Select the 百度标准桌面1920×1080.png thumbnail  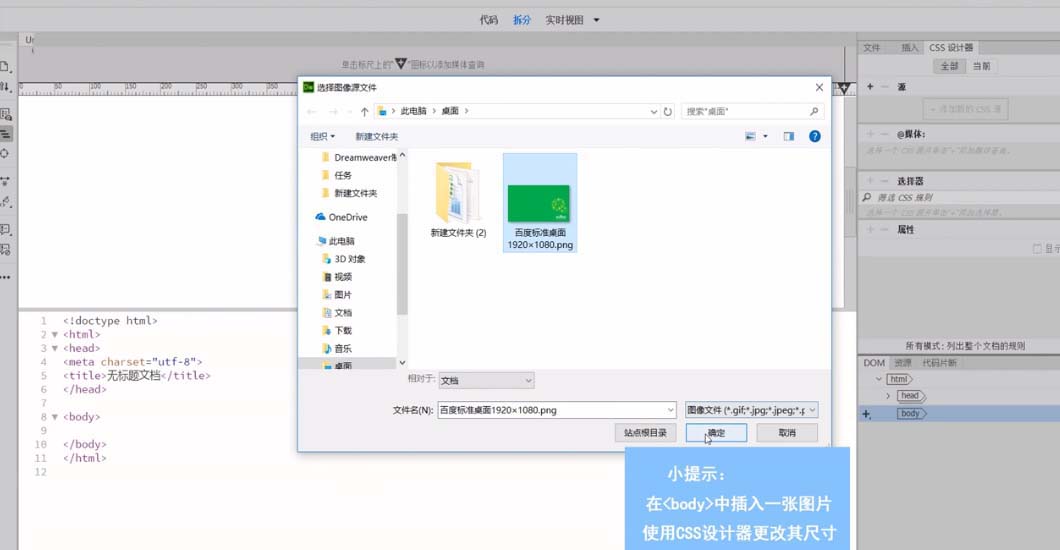pos(539,202)
